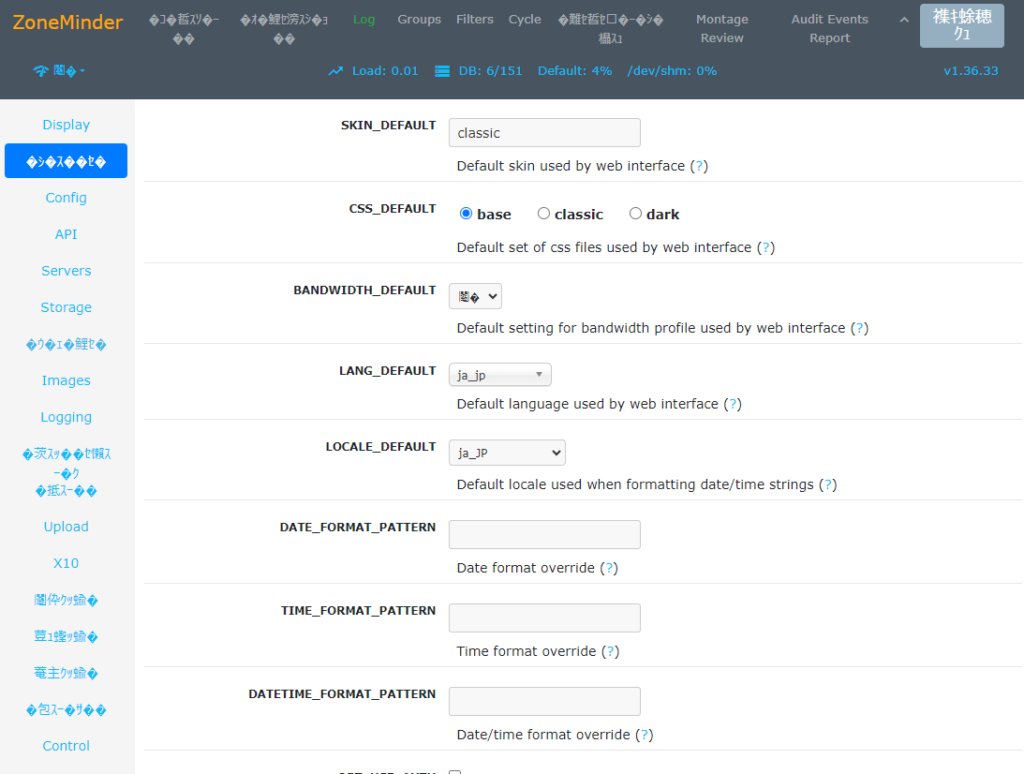Open the LANG_DEFAULT language dropdown
1024x774 pixels.
click(500, 374)
